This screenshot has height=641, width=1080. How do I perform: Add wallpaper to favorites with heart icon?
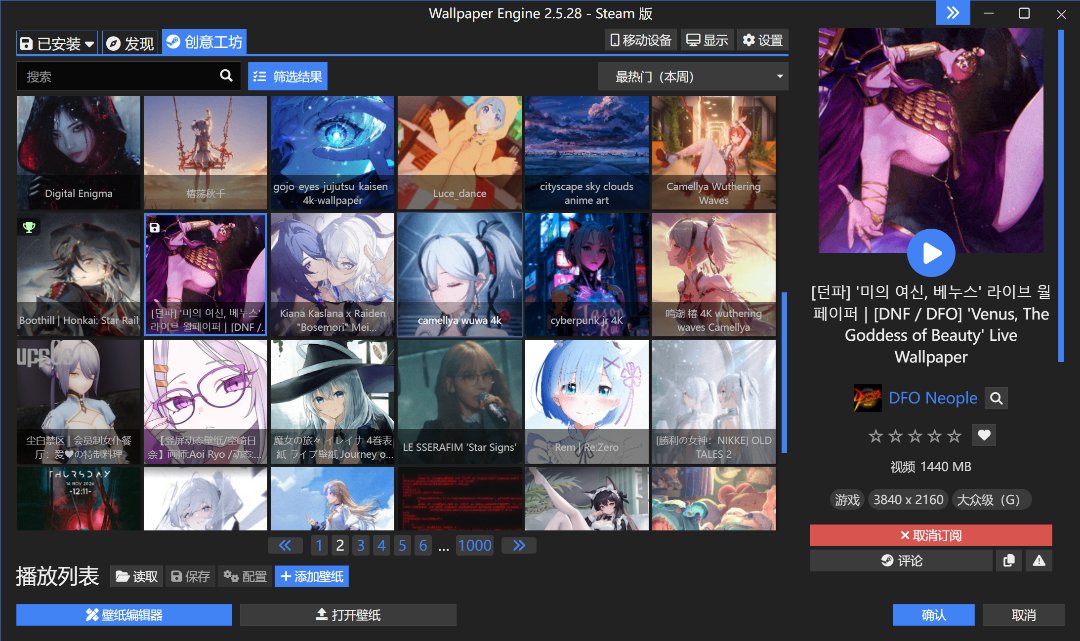click(x=984, y=435)
